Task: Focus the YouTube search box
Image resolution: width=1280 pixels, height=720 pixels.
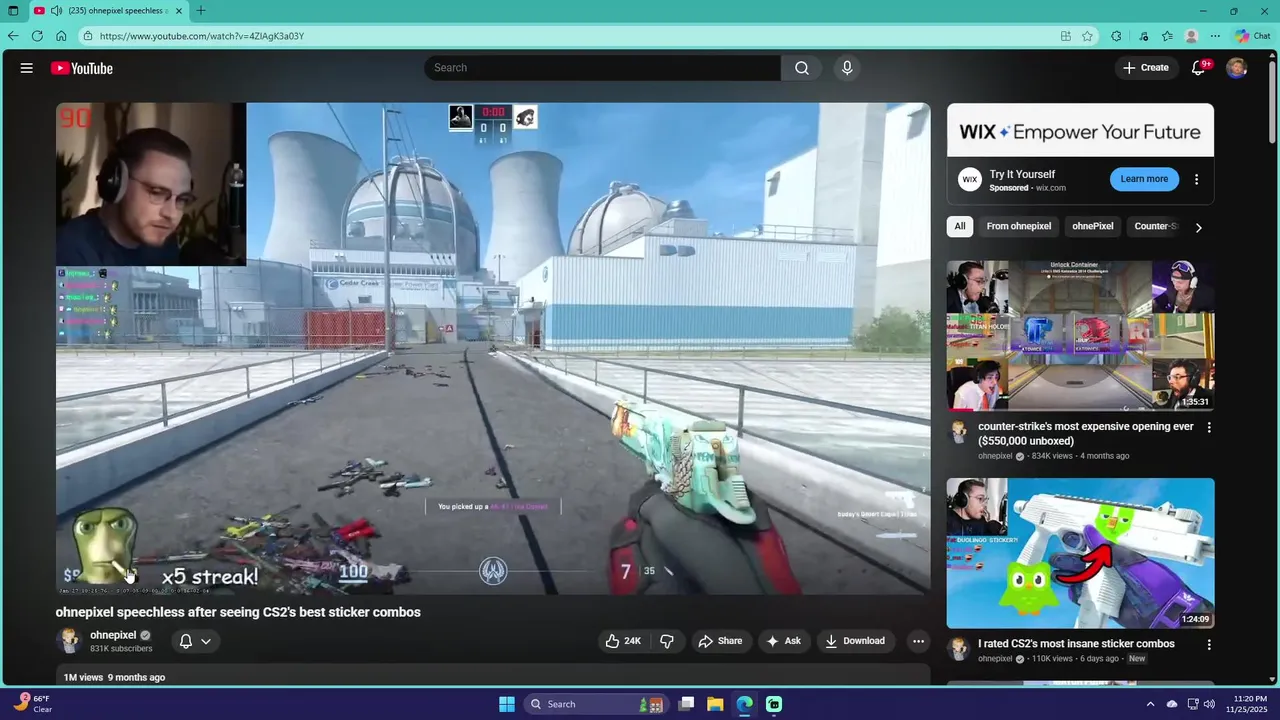Action: click(602, 68)
